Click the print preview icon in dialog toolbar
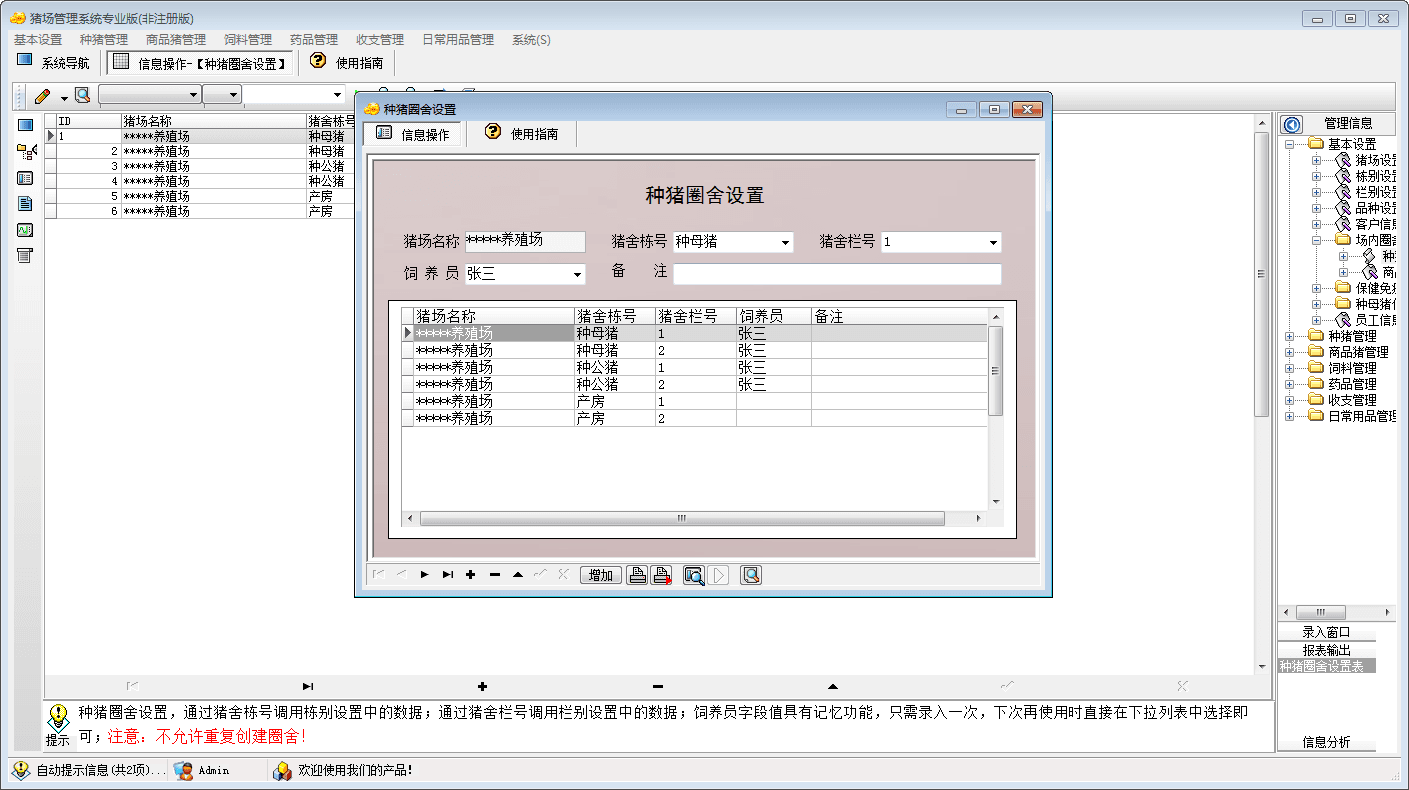 [693, 575]
